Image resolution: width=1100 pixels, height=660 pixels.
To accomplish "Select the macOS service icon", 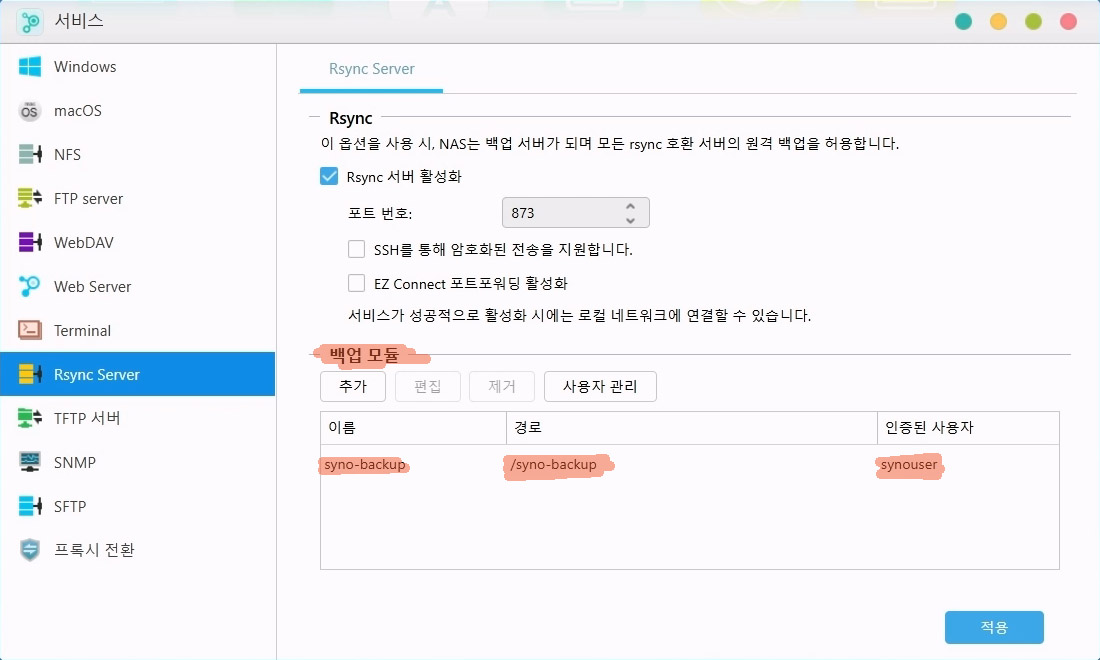I will coord(30,111).
